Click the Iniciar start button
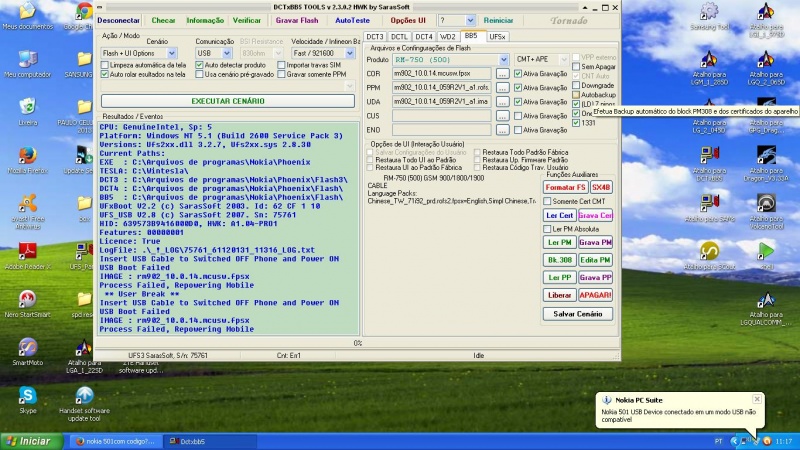Screen dimensions: 800x450 tap(32, 441)
